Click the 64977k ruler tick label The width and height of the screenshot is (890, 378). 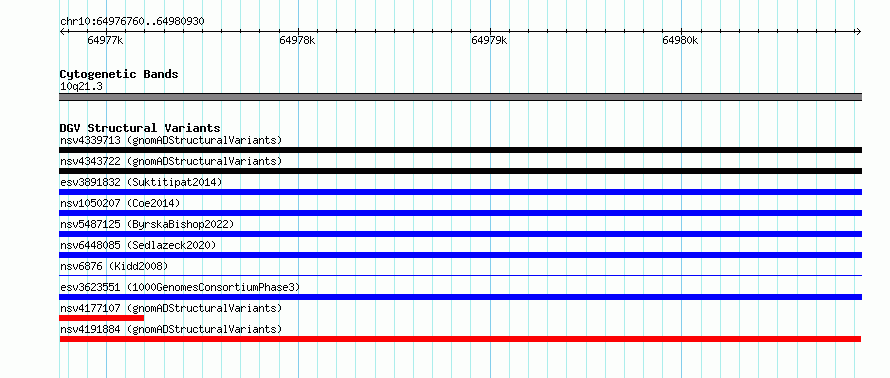click(106, 40)
